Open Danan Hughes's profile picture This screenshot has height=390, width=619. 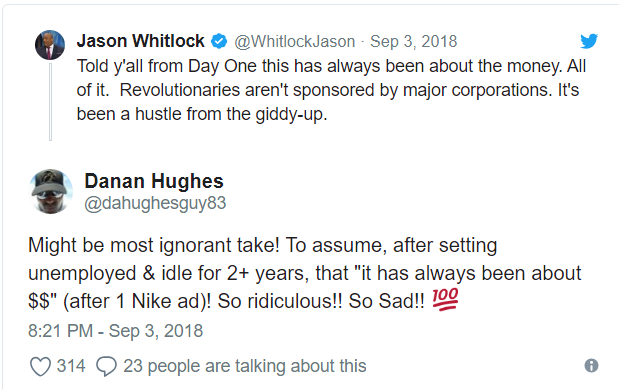point(51,191)
